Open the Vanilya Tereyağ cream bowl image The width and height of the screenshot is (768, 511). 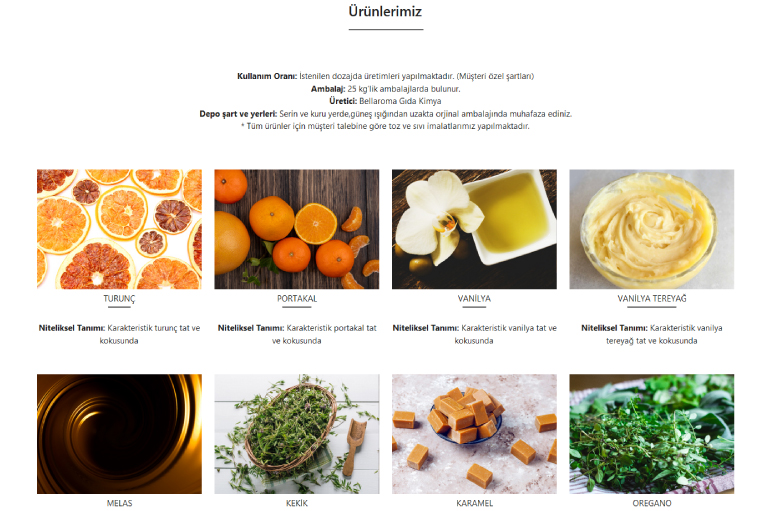[651, 229]
